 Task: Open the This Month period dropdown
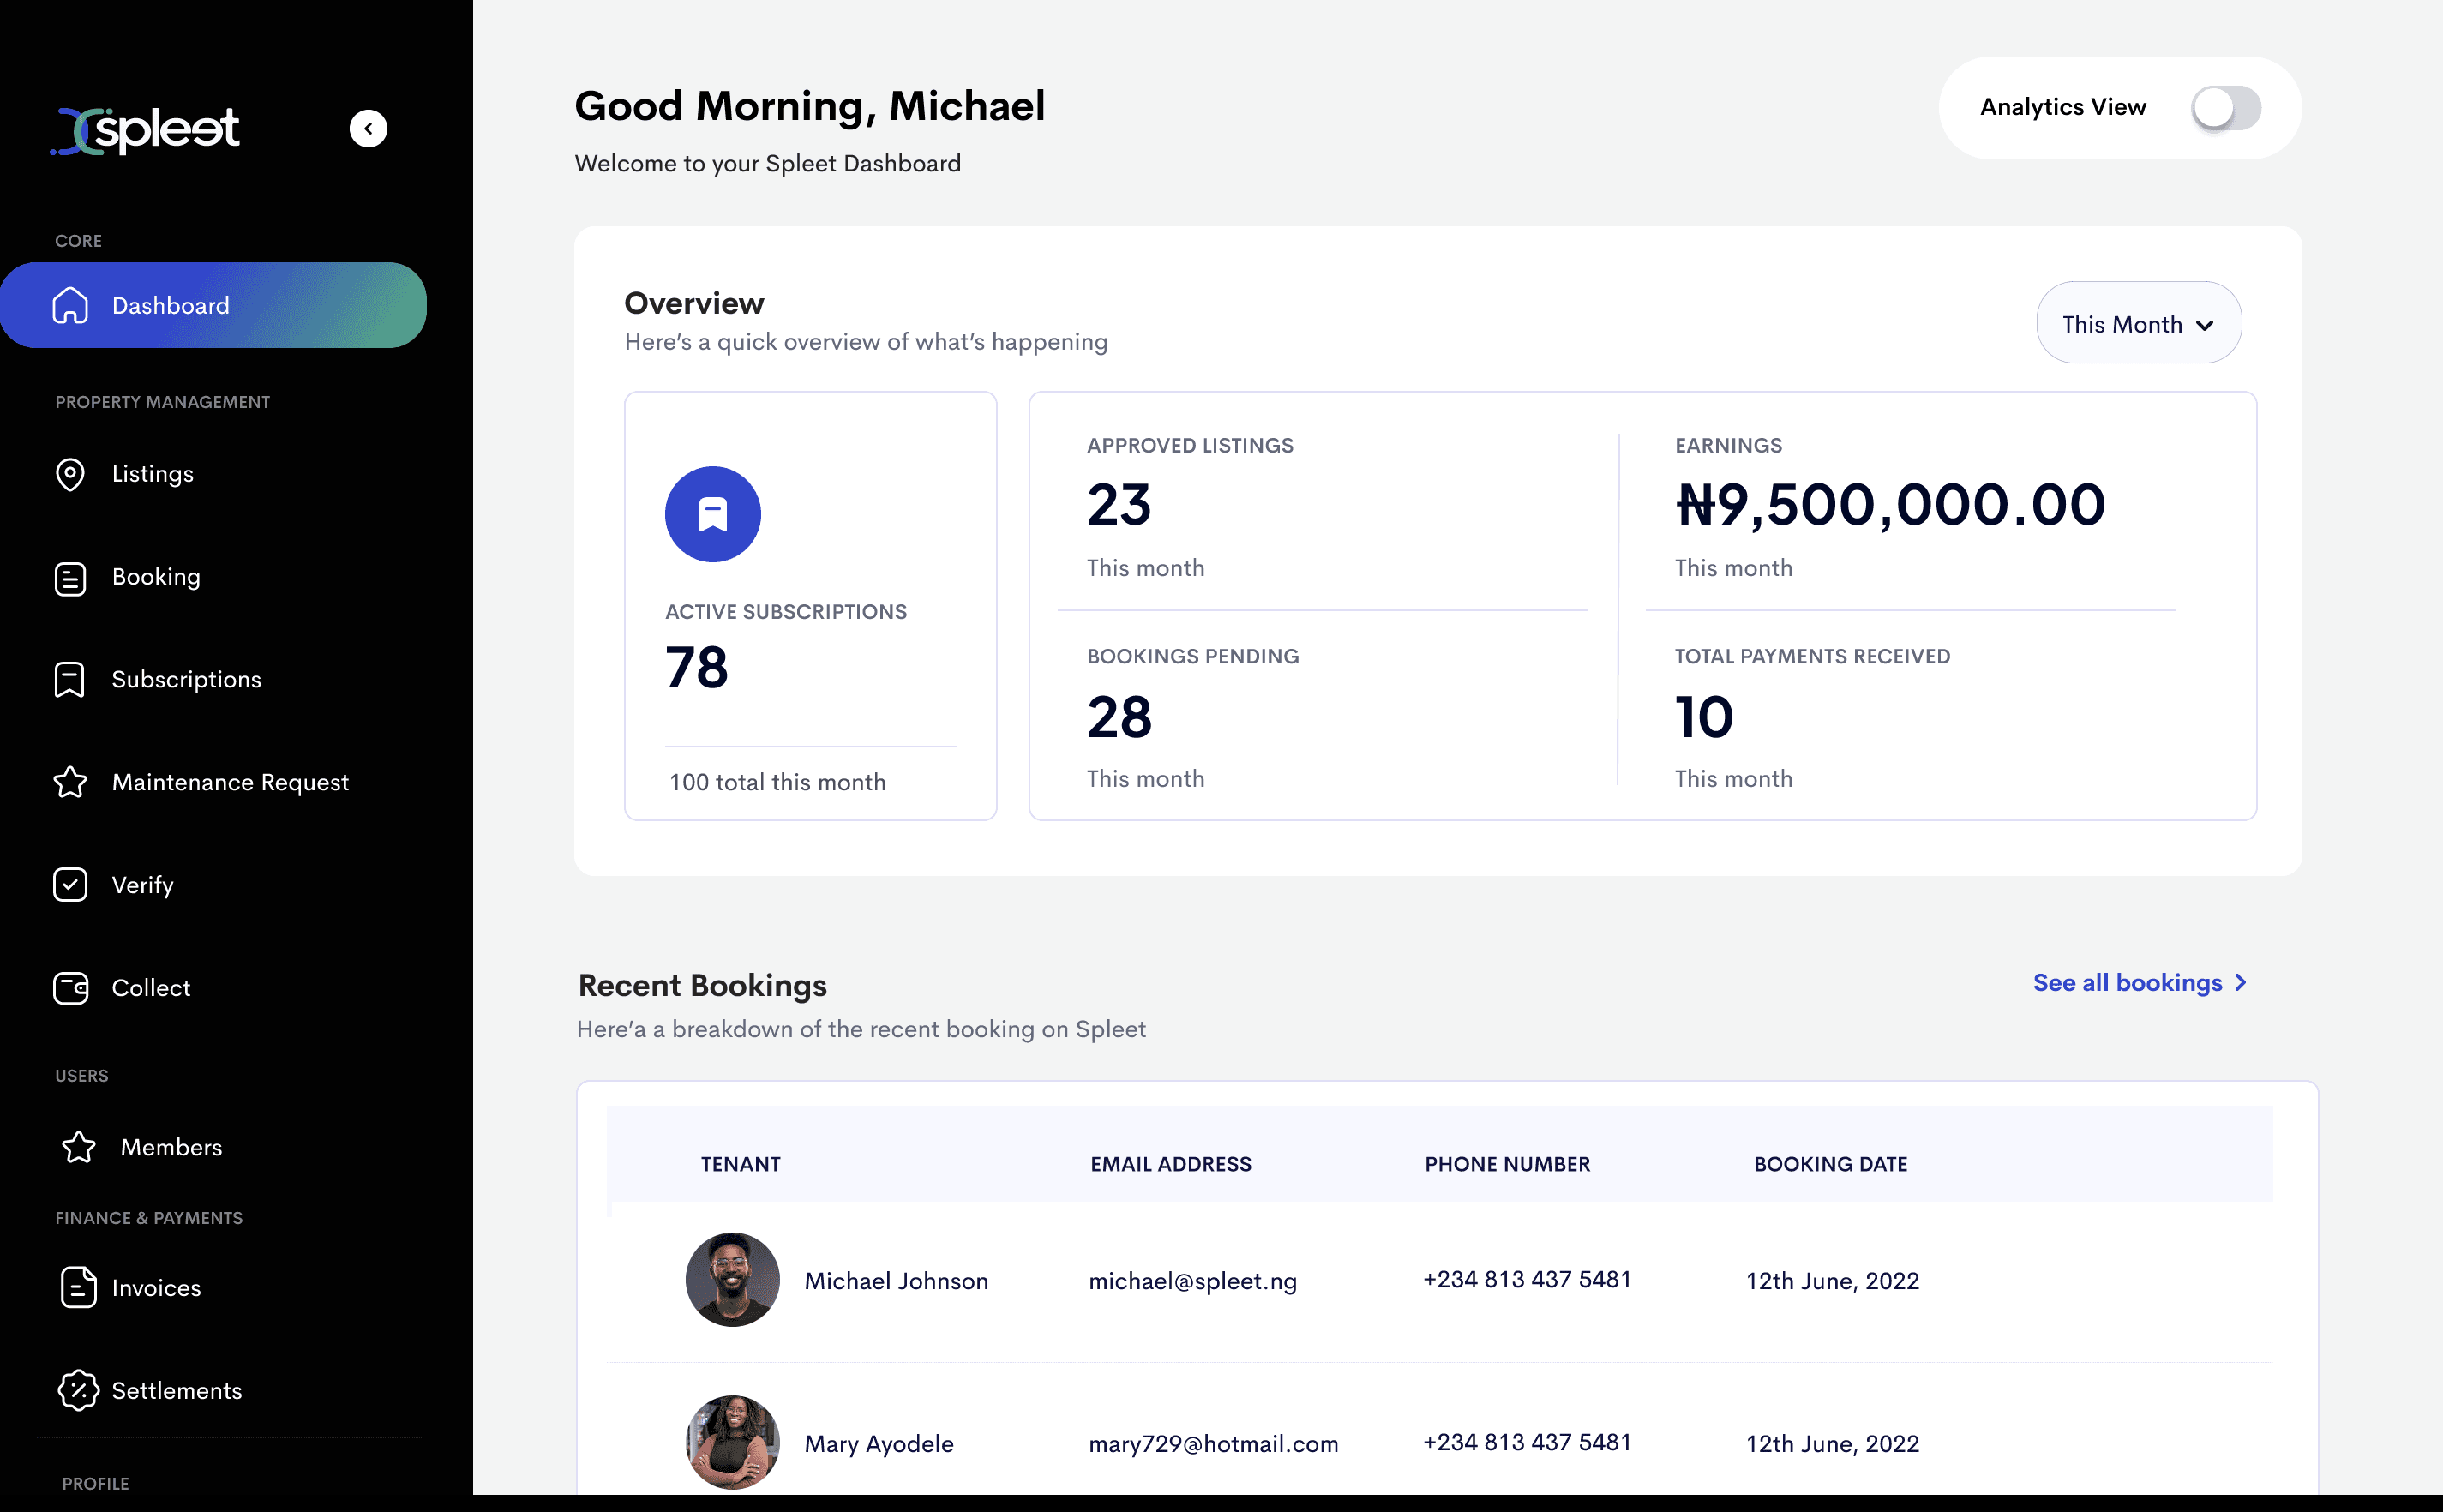point(2138,324)
